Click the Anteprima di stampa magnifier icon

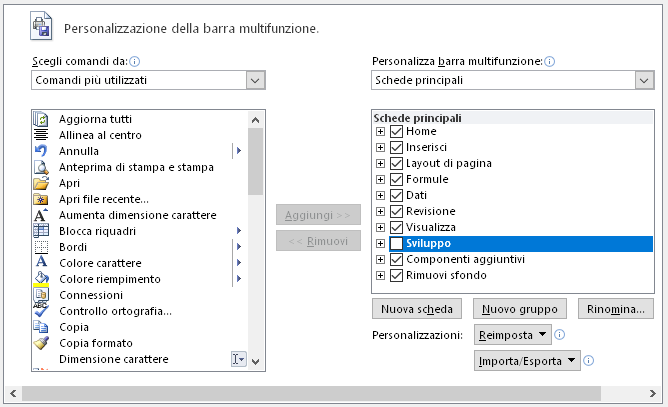[41, 167]
